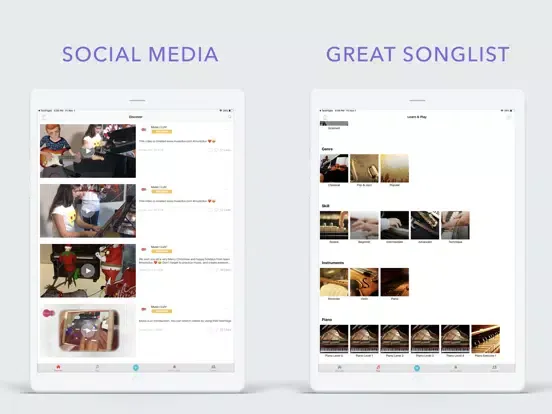Open the Piano instrument thumbnail
This screenshot has width=552, height=414.
[x=395, y=282]
